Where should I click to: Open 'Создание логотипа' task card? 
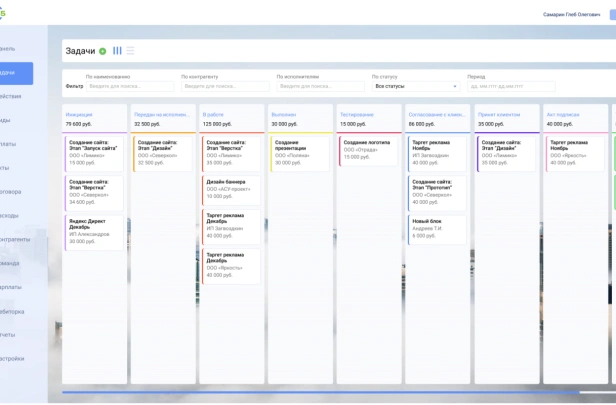click(368, 151)
